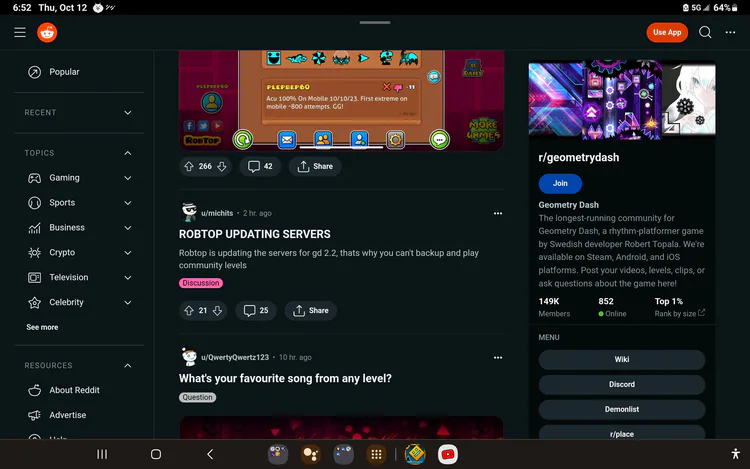Share the ROBTOP UPDATING SERVERS post
Screen dimensions: 750x469
pos(311,311)
